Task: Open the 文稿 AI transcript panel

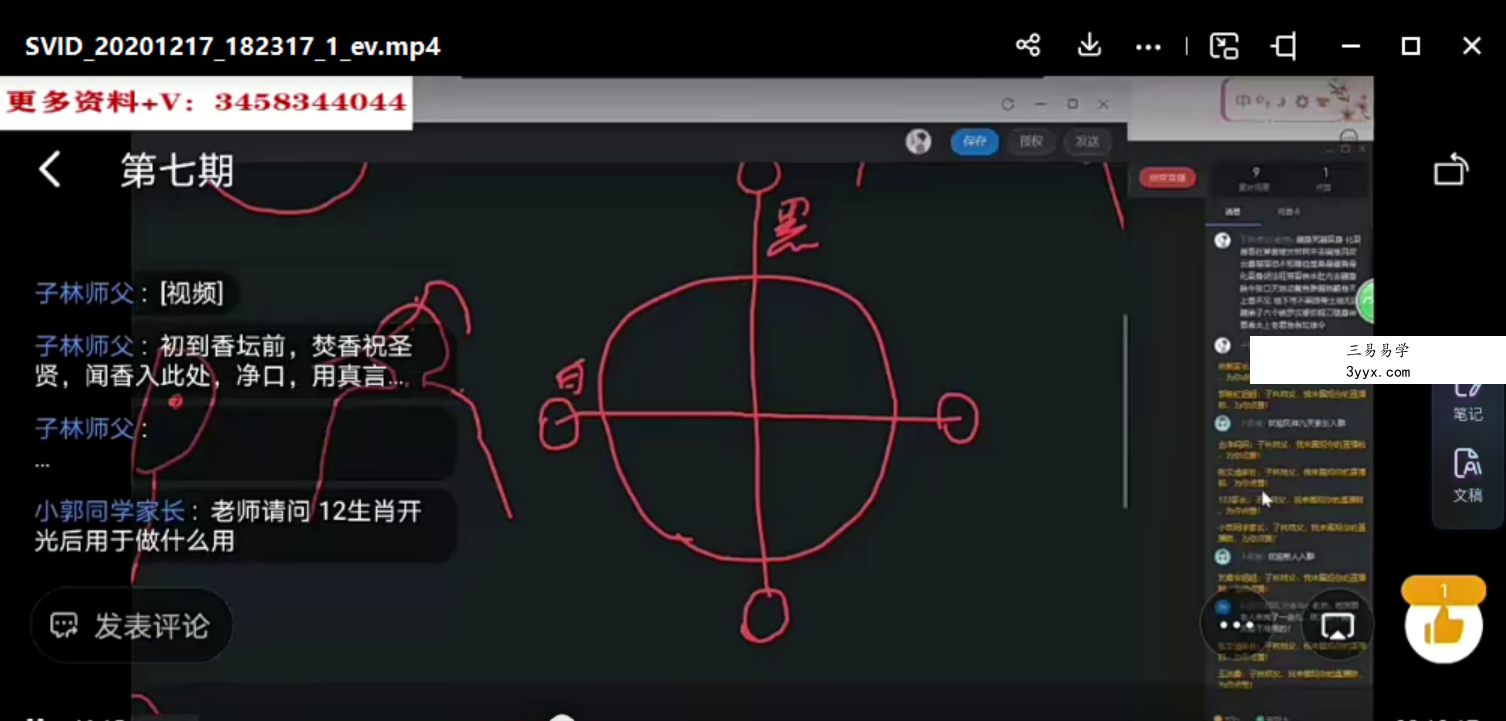Action: point(1467,476)
